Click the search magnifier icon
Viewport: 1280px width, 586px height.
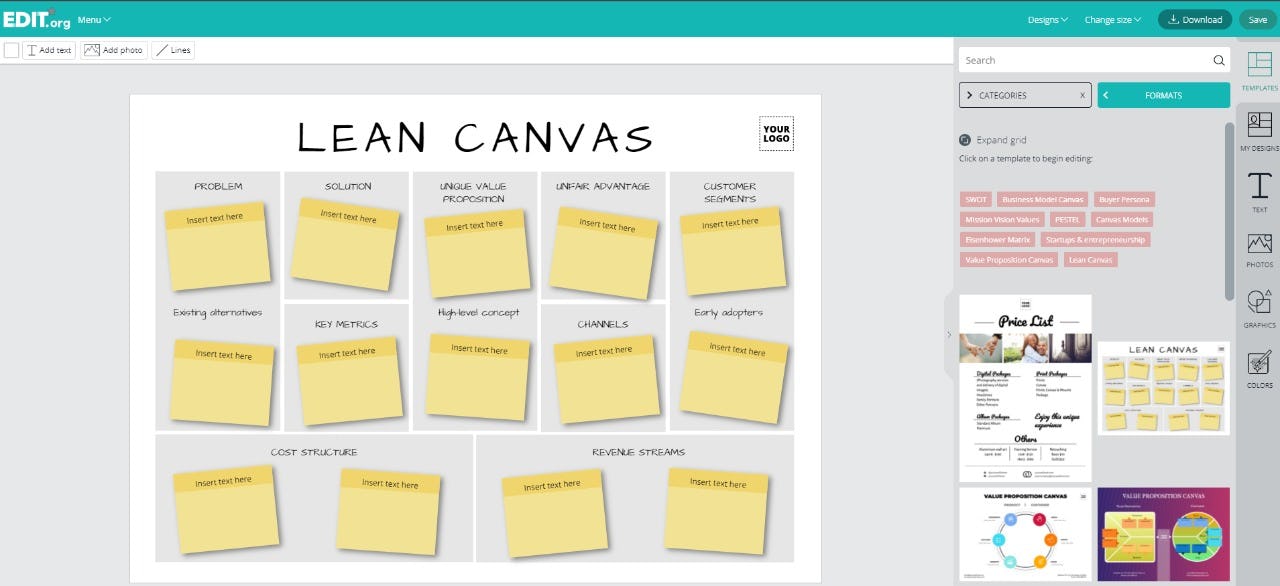[x=1218, y=60]
